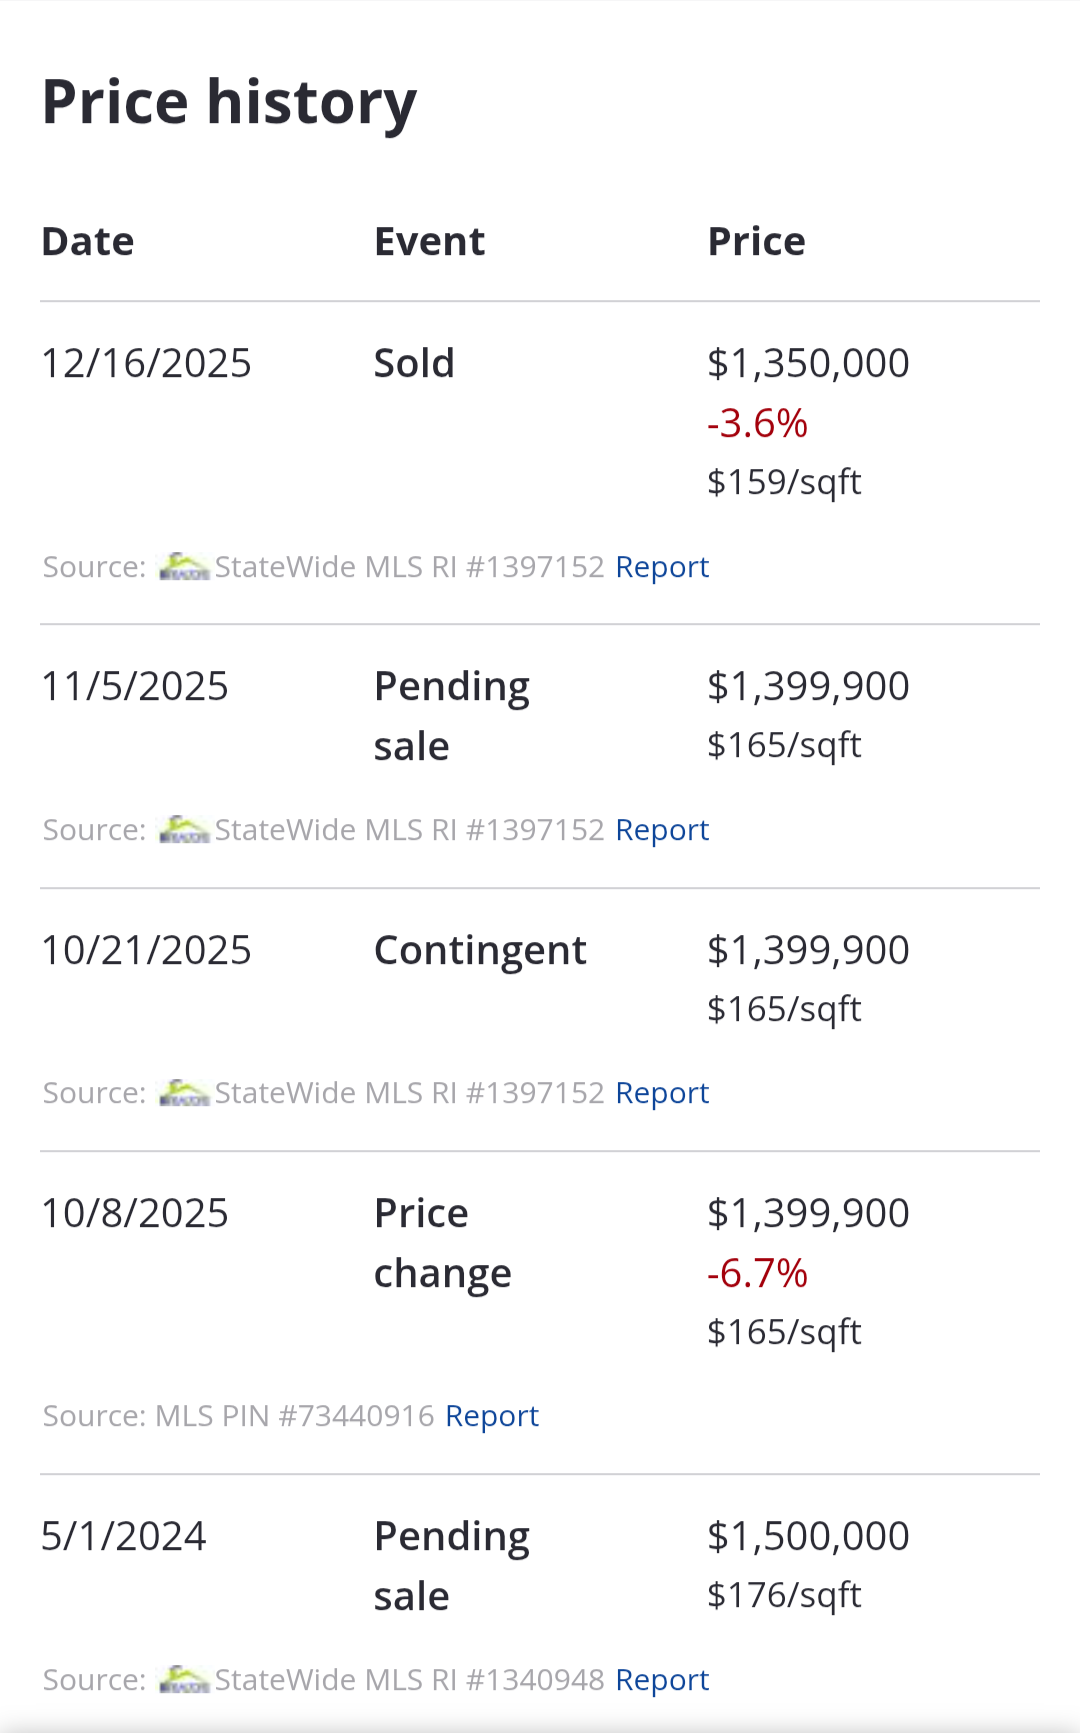Report the 10/21/2025 Contingent entry
Screen dimensions: 1080x1733
point(661,1093)
